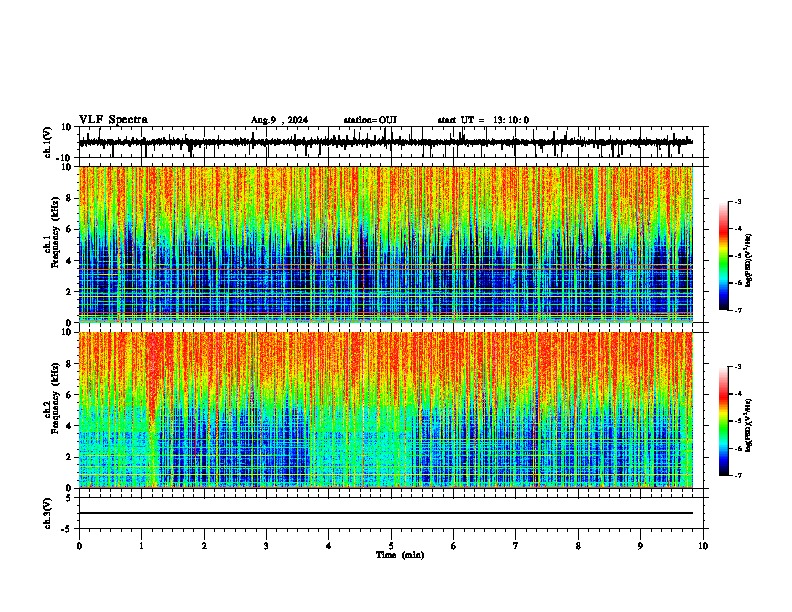Click the "-7" tick on ch.2 colorbar
The image size is (792, 612).
pos(737,476)
